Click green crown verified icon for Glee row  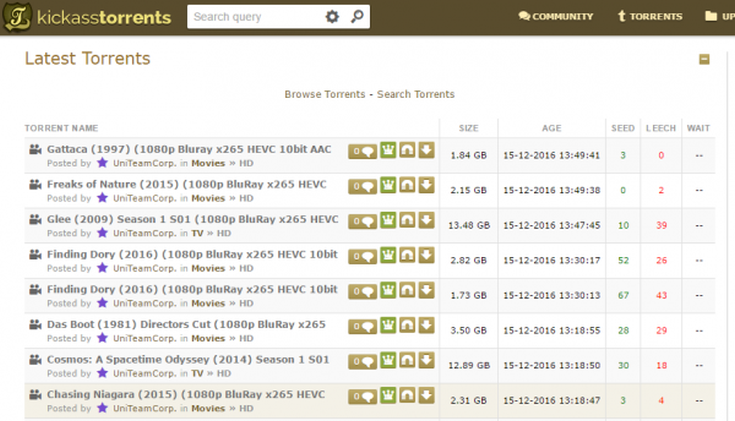387,220
